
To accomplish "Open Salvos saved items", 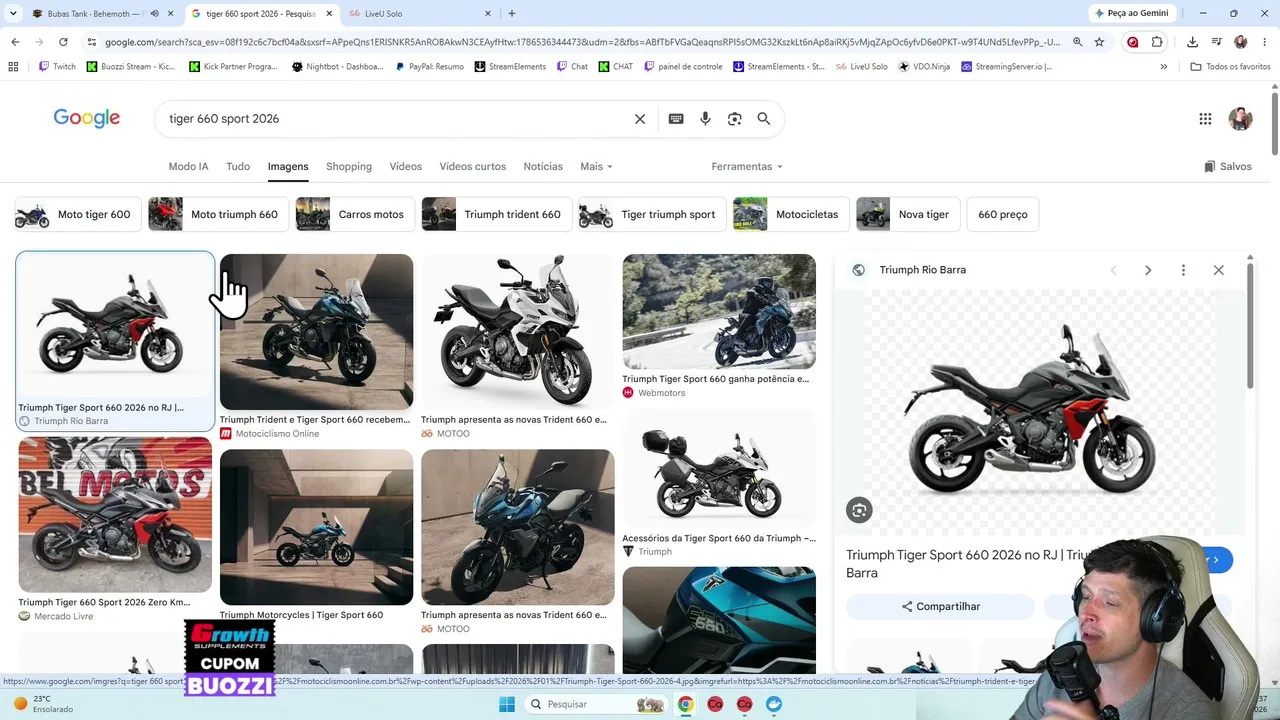I will (x=1228, y=166).
